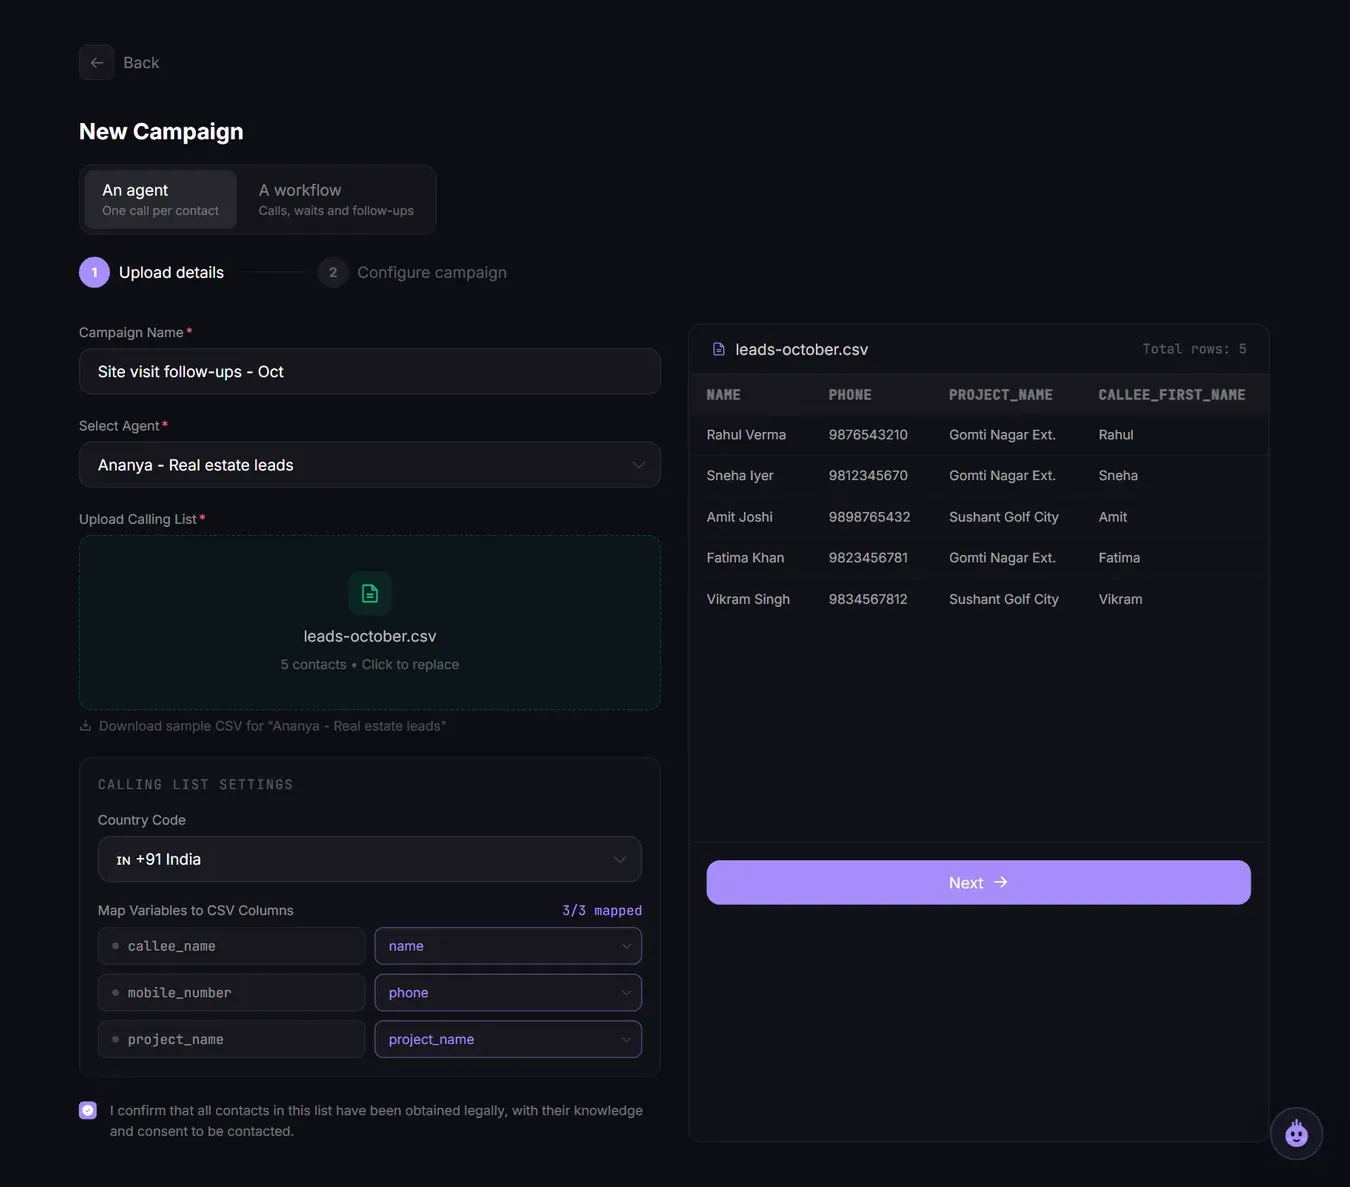Image resolution: width=1350 pixels, height=1187 pixels.
Task: Open the callee_name column mapping dropdown
Action: point(508,946)
